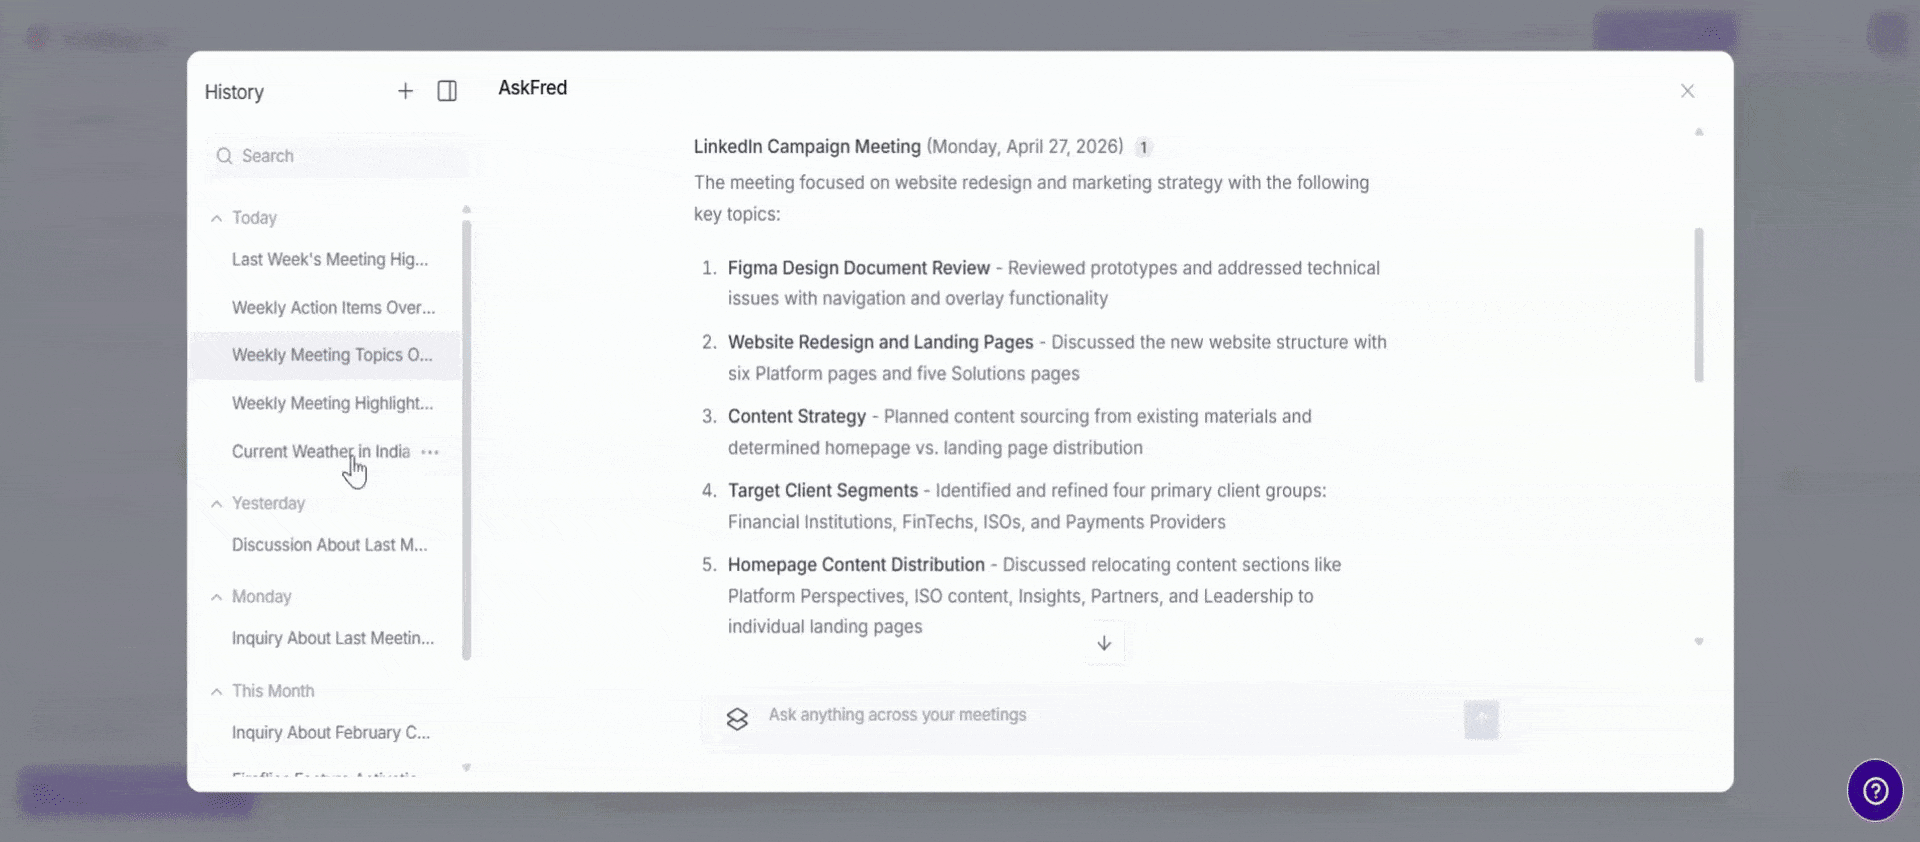Image resolution: width=1920 pixels, height=842 pixels.
Task: Open Weekly Action Items Over... chat
Action: tap(326, 308)
